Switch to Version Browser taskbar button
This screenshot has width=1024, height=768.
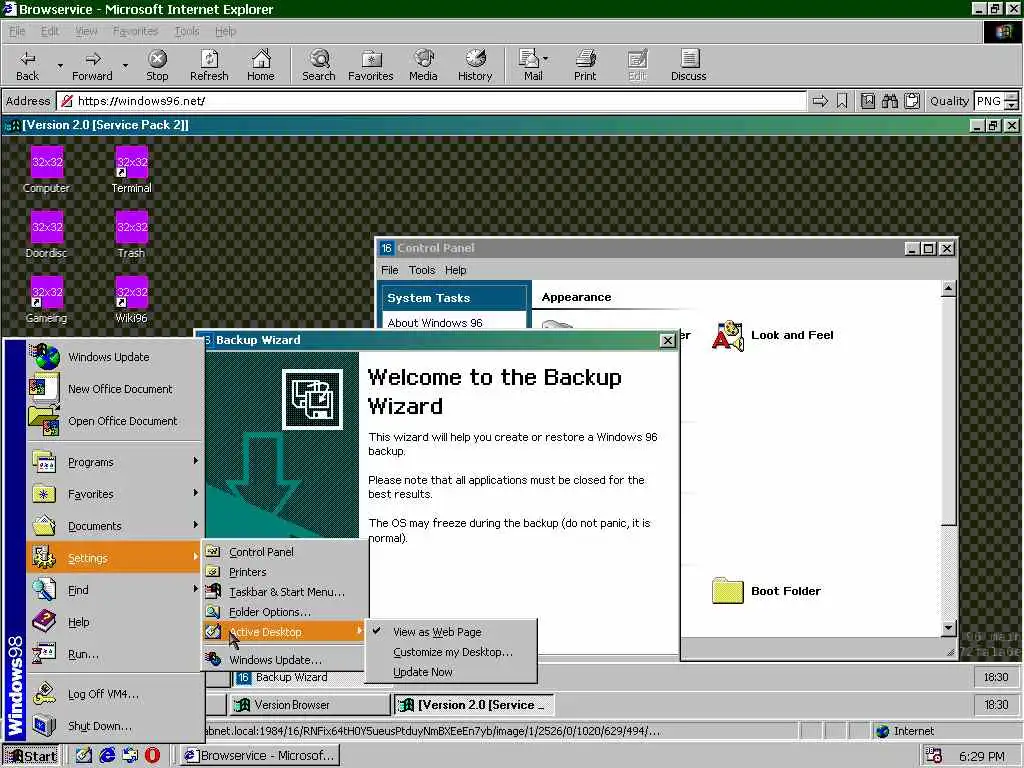tap(310, 705)
